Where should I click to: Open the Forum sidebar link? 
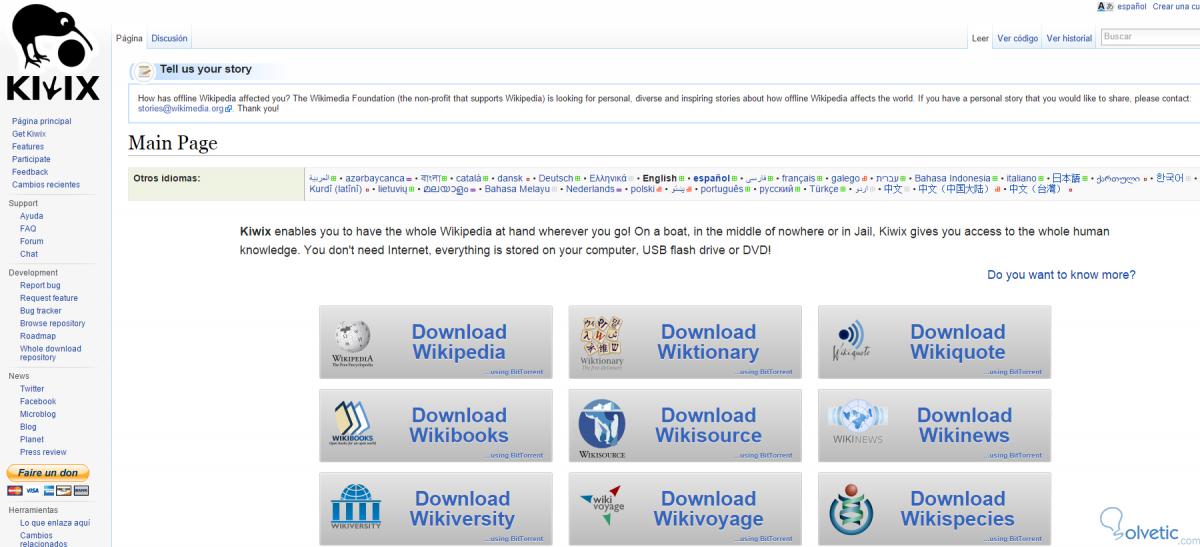pyautogui.click(x=32, y=241)
